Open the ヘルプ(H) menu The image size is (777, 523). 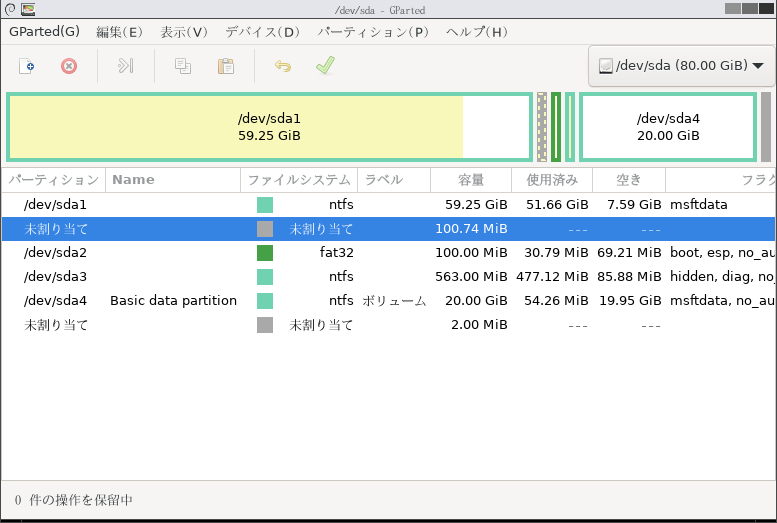click(x=477, y=32)
